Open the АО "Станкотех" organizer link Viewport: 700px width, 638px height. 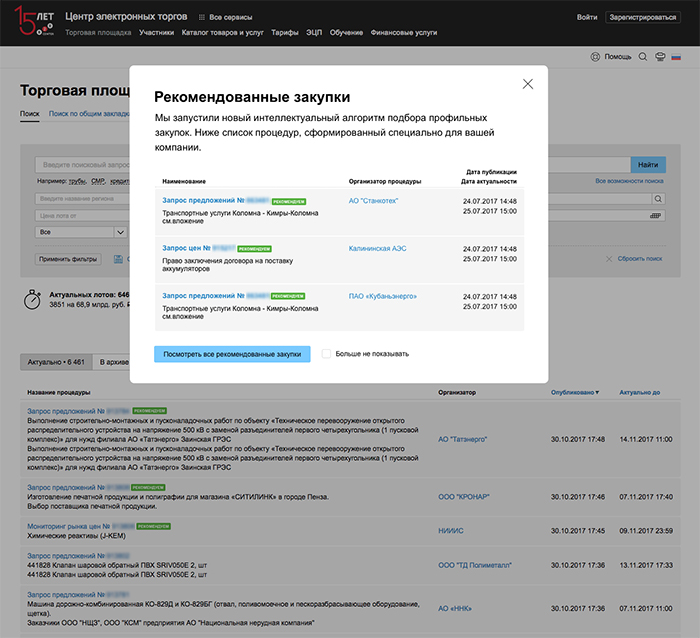coord(373,200)
